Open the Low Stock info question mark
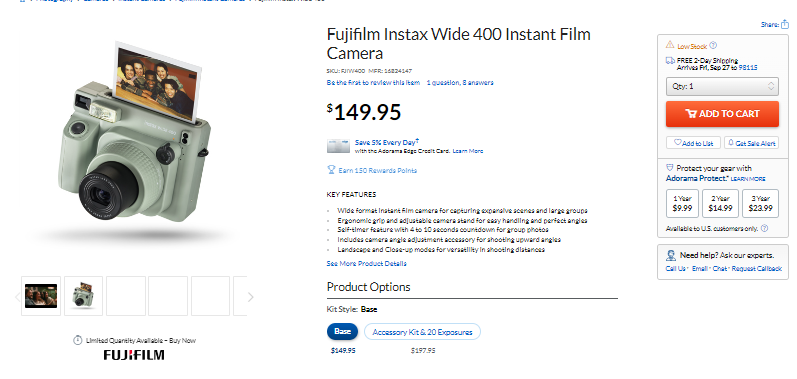This screenshot has width=797, height=379. [x=713, y=45]
